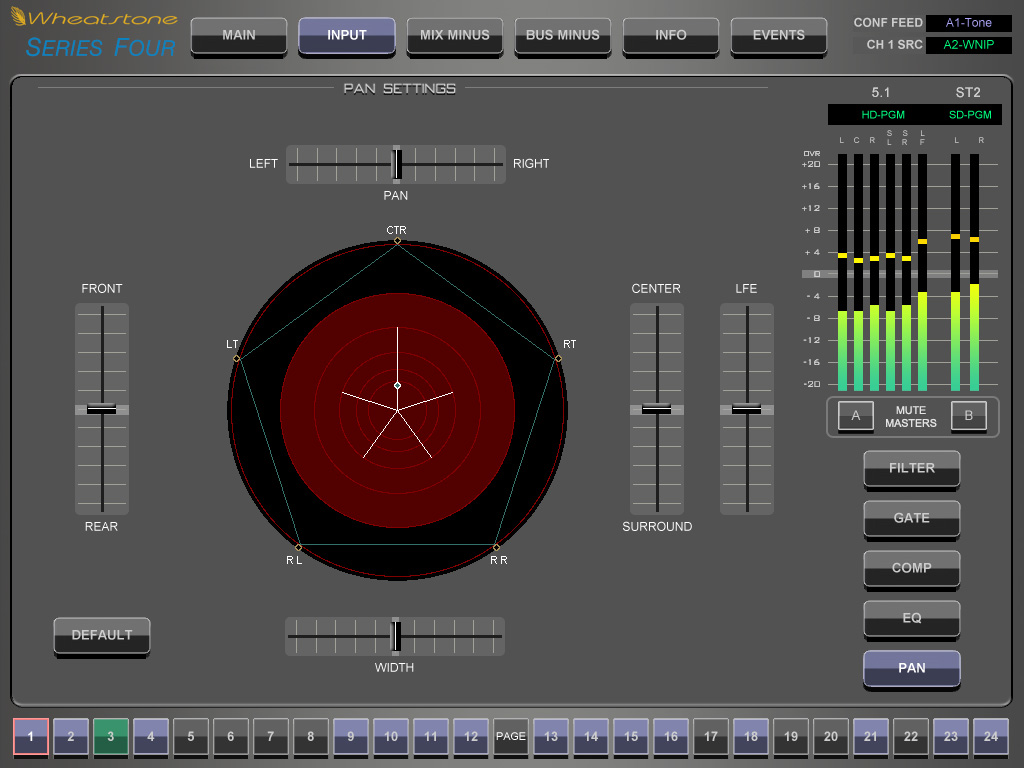Click the HD-PGM meter label
The height and width of the screenshot is (768, 1024).
tap(883, 115)
